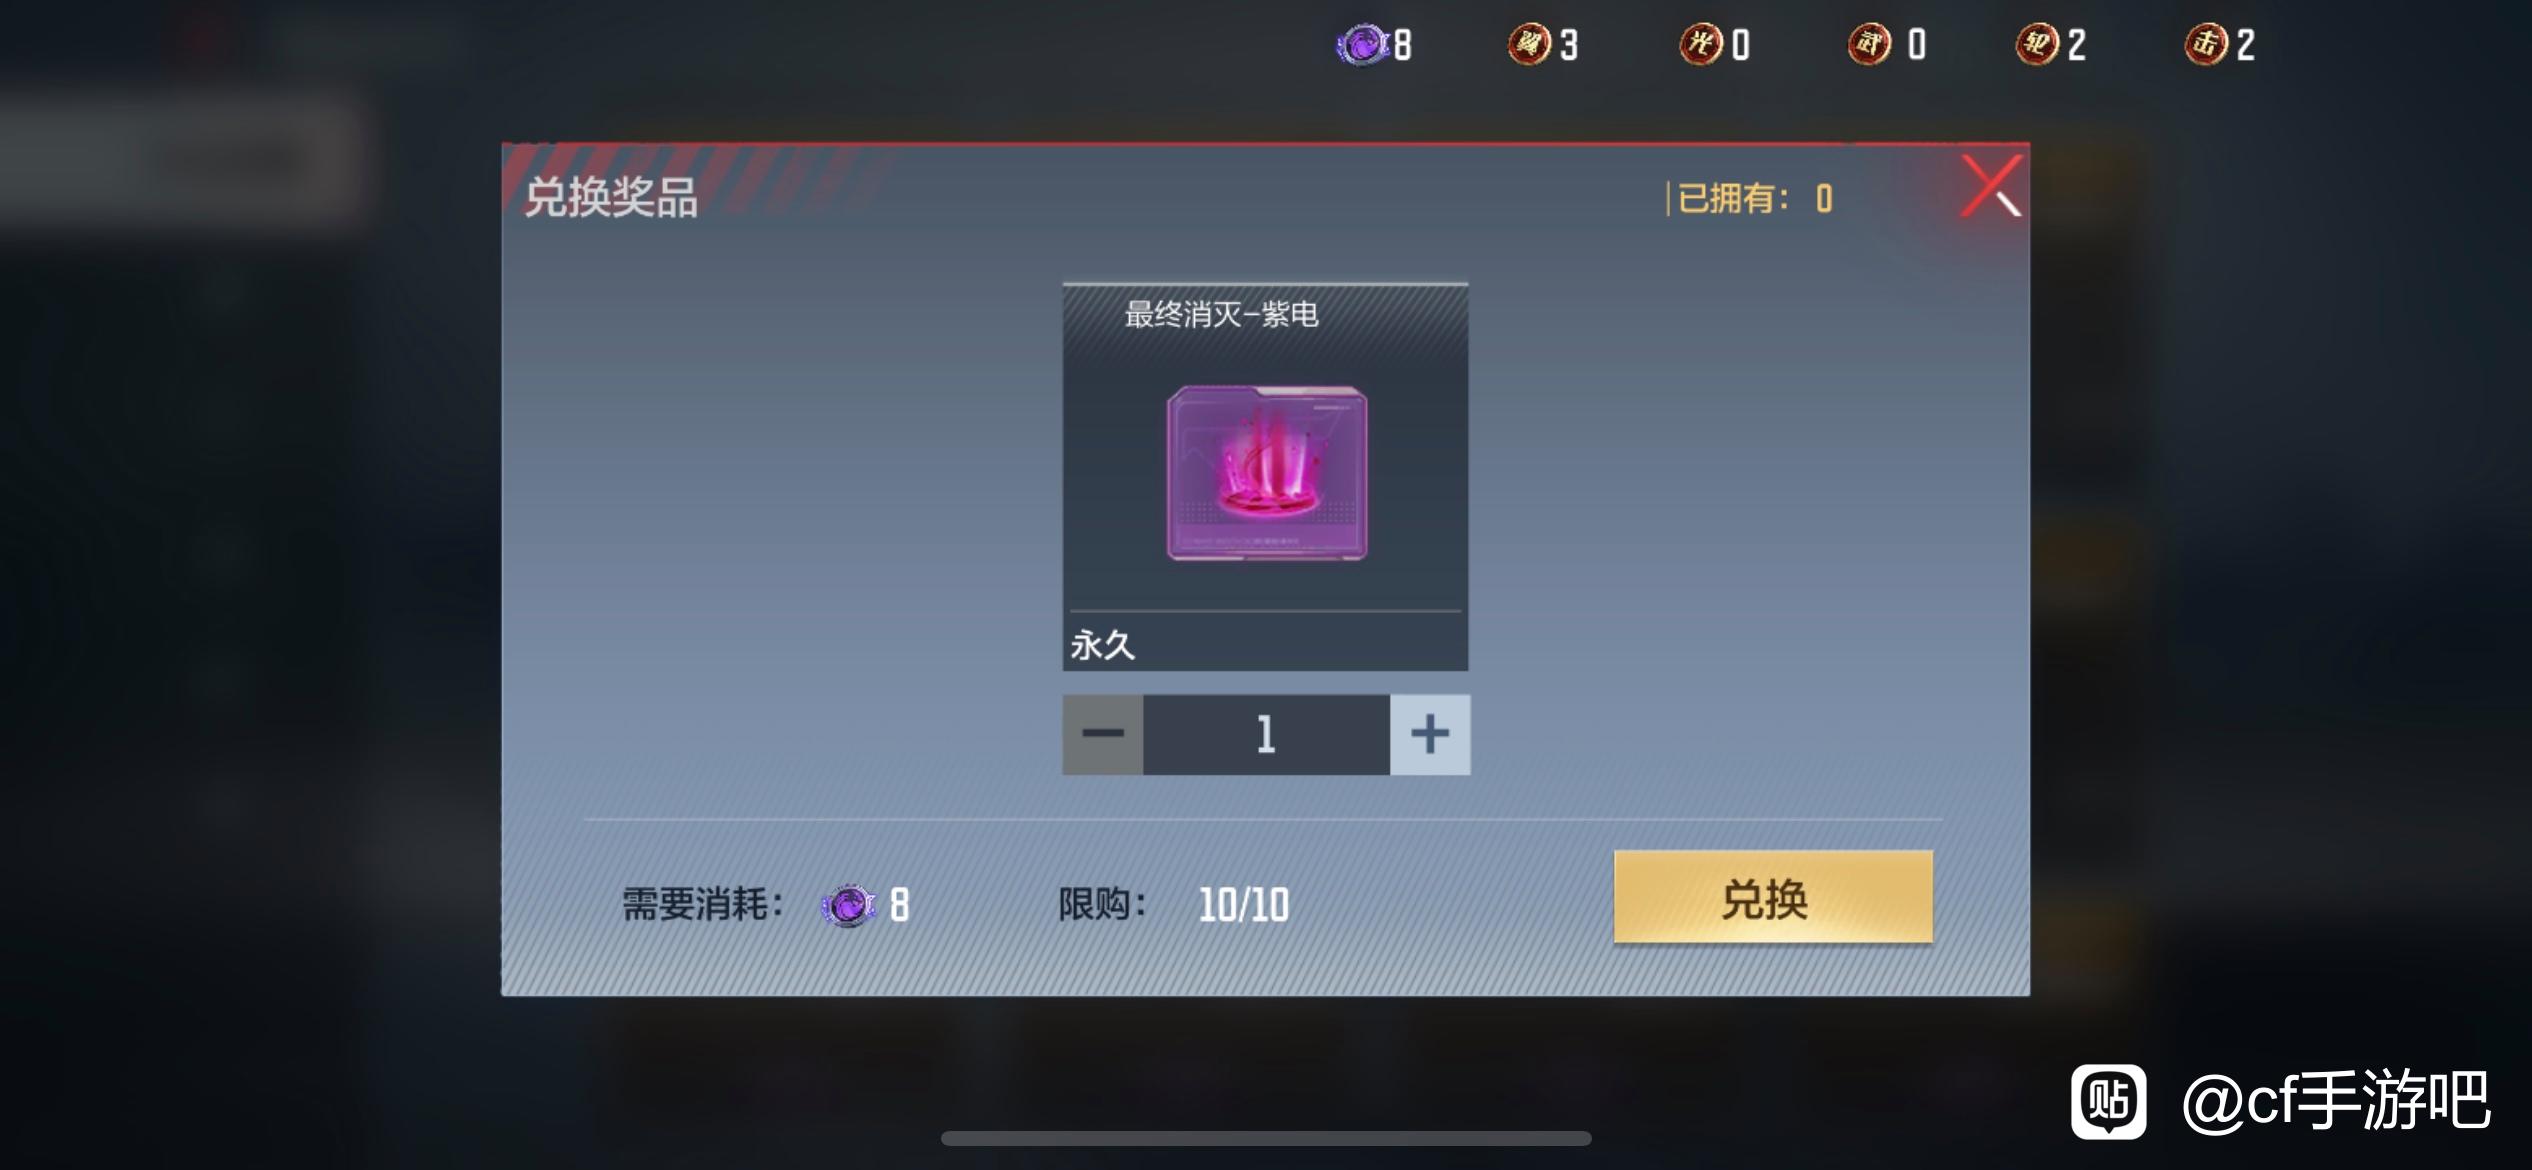2532x1170 pixels.
Task: Tap the purple token icon beside 需要消耗
Action: click(x=849, y=906)
